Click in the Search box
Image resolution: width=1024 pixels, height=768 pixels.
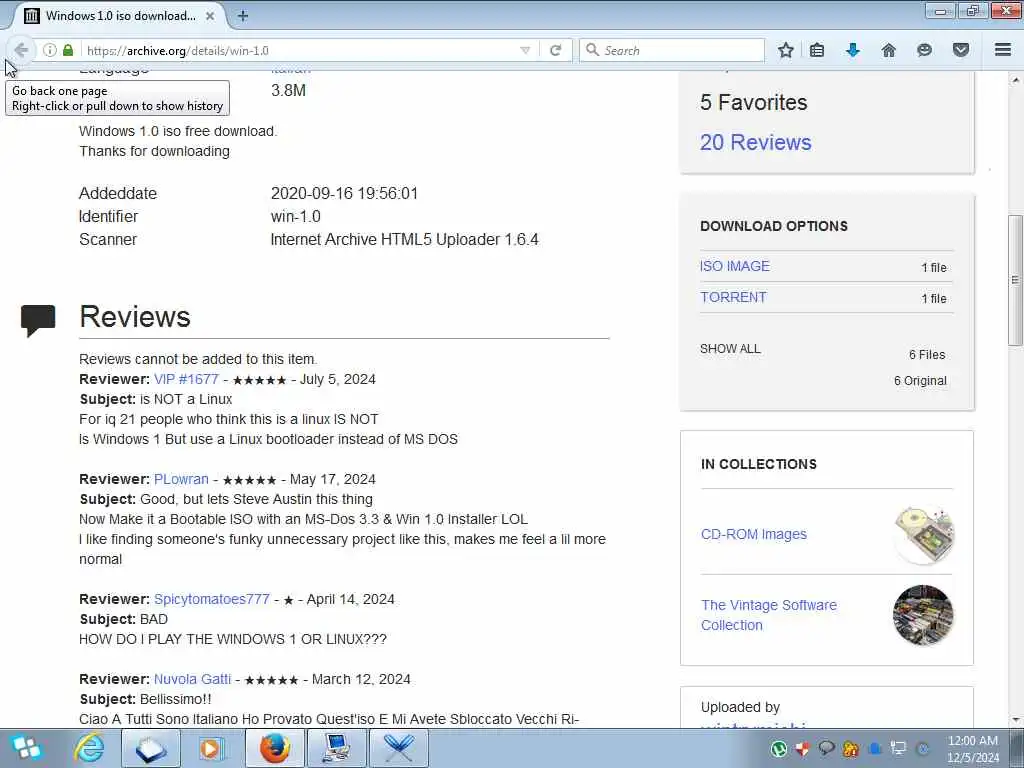pos(671,50)
